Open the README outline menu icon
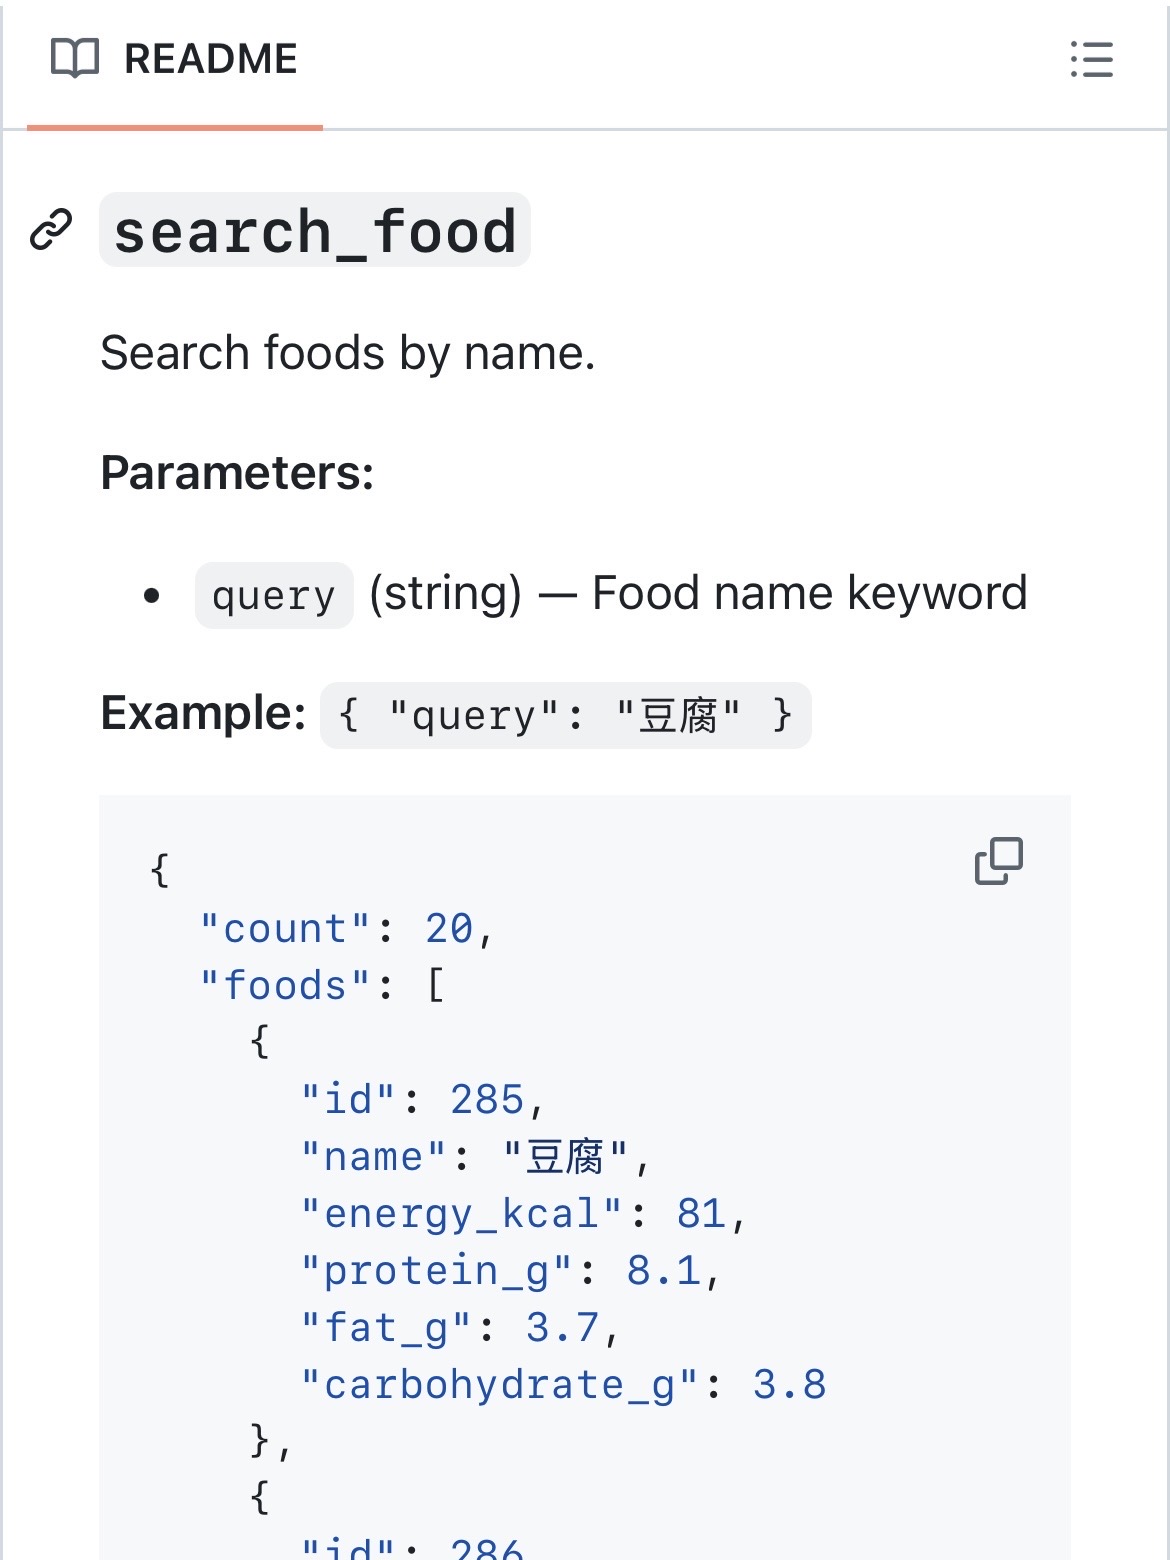Image resolution: width=1170 pixels, height=1560 pixels. pyautogui.click(x=1091, y=59)
